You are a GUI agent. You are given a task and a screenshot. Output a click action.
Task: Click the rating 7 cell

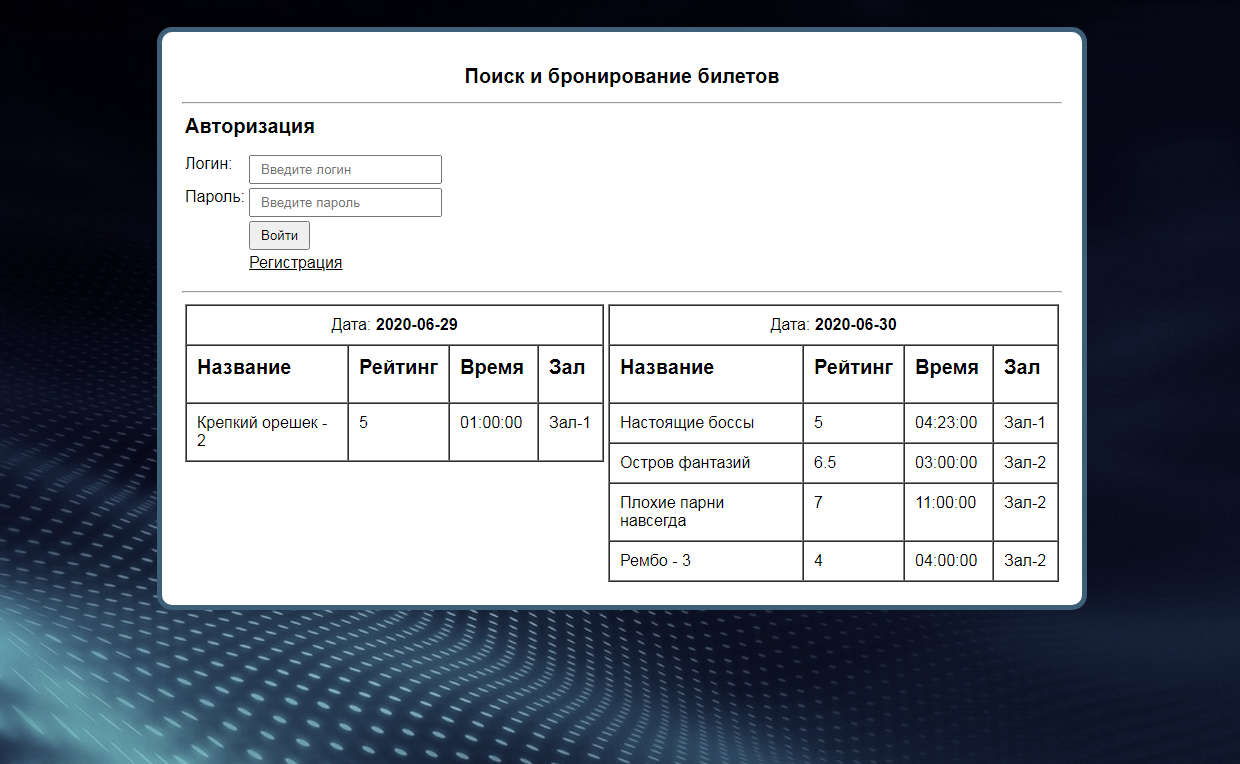point(853,512)
